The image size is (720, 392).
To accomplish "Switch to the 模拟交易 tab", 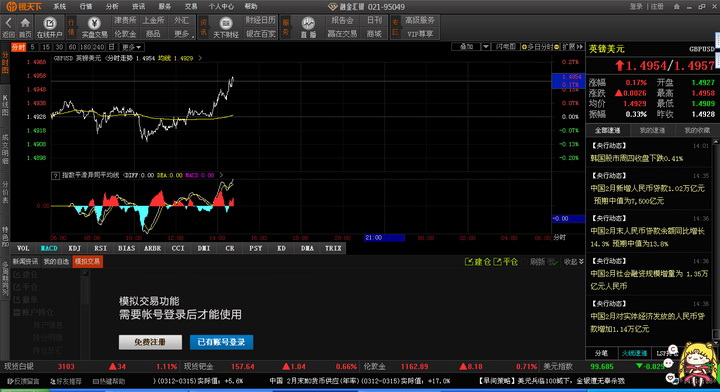I will coord(87,262).
